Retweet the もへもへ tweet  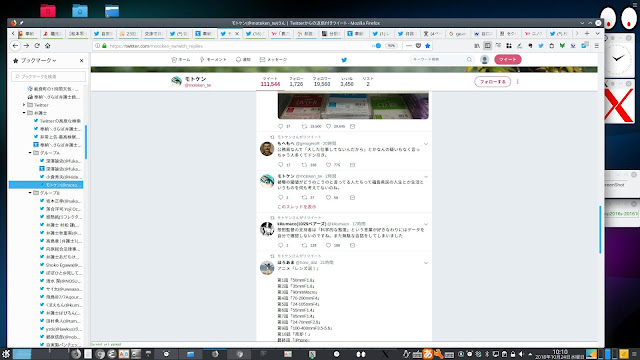tap(304, 165)
